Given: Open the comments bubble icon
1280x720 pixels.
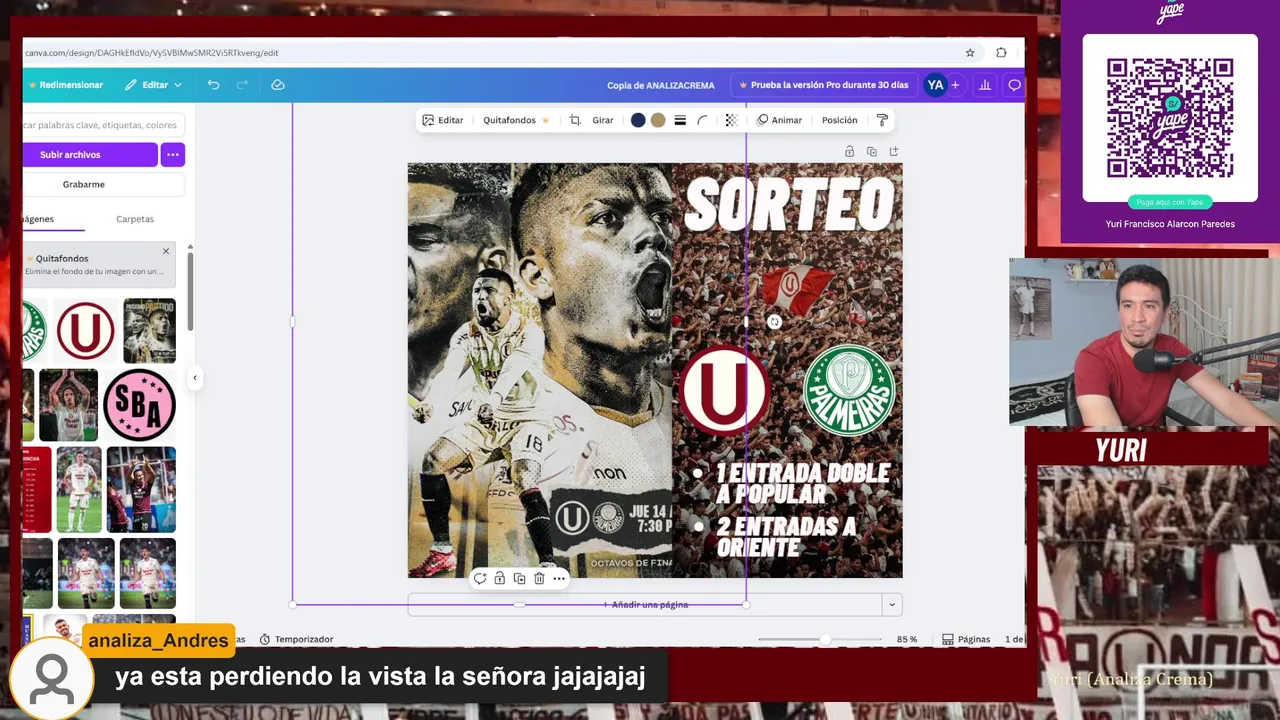Looking at the screenshot, I should (x=1014, y=85).
